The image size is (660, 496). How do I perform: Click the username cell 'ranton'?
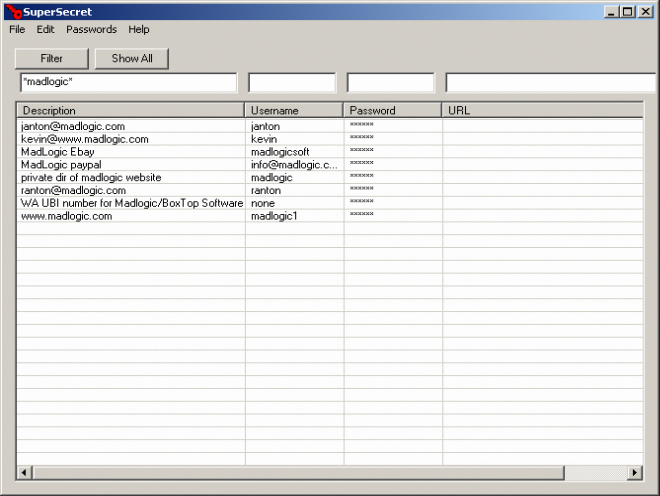(x=266, y=190)
